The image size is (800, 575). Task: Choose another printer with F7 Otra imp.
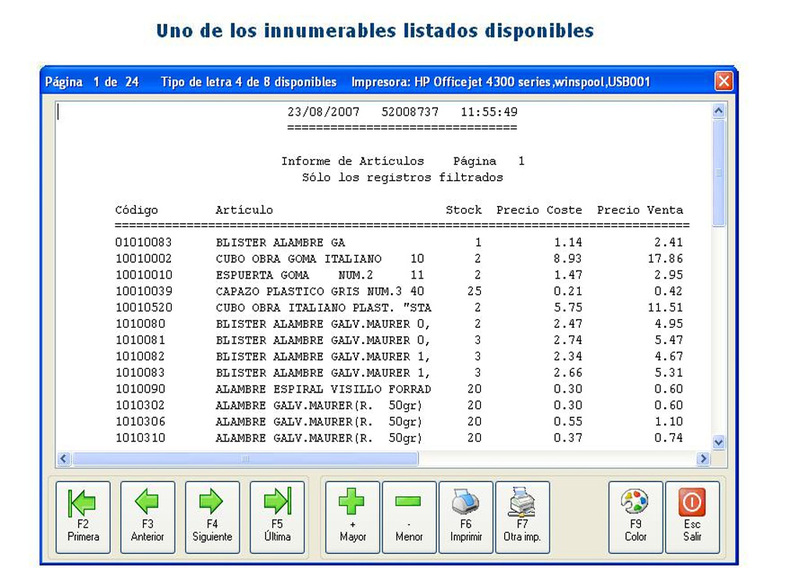pos(522,517)
